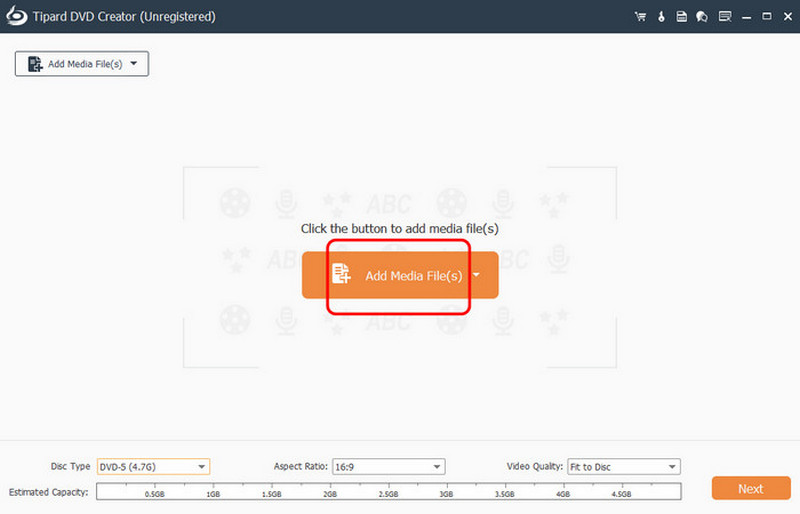This screenshot has height=514, width=800.
Task: Open the Disc Type DVD-5 dropdown
Action: tap(153, 467)
